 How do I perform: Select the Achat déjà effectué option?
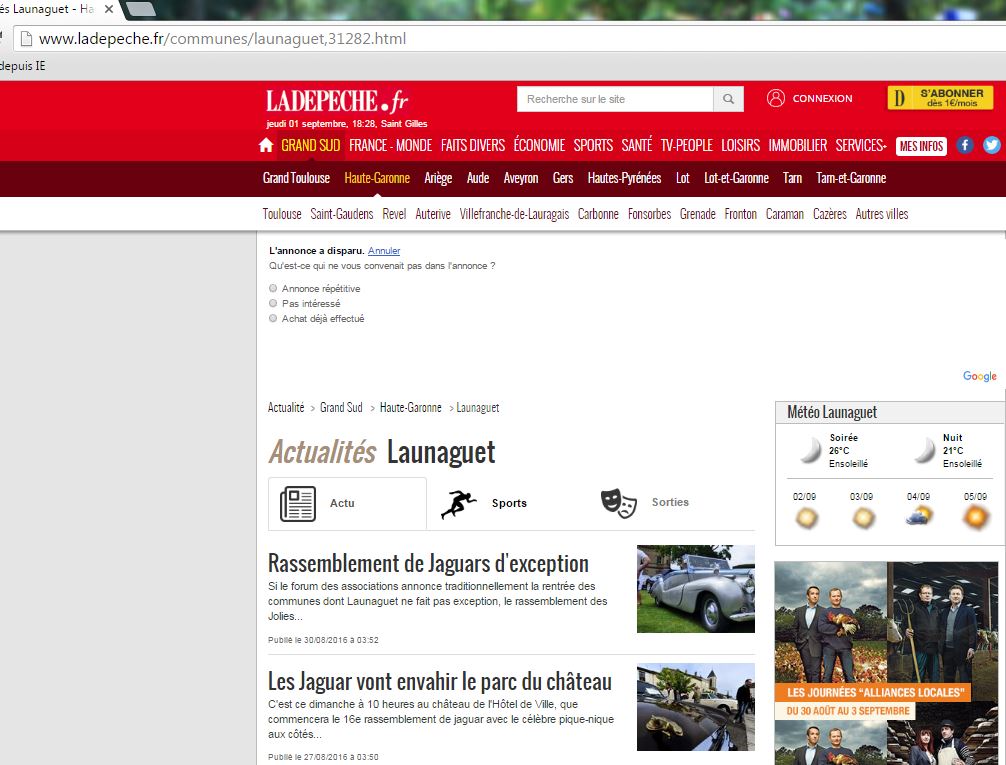[273, 318]
